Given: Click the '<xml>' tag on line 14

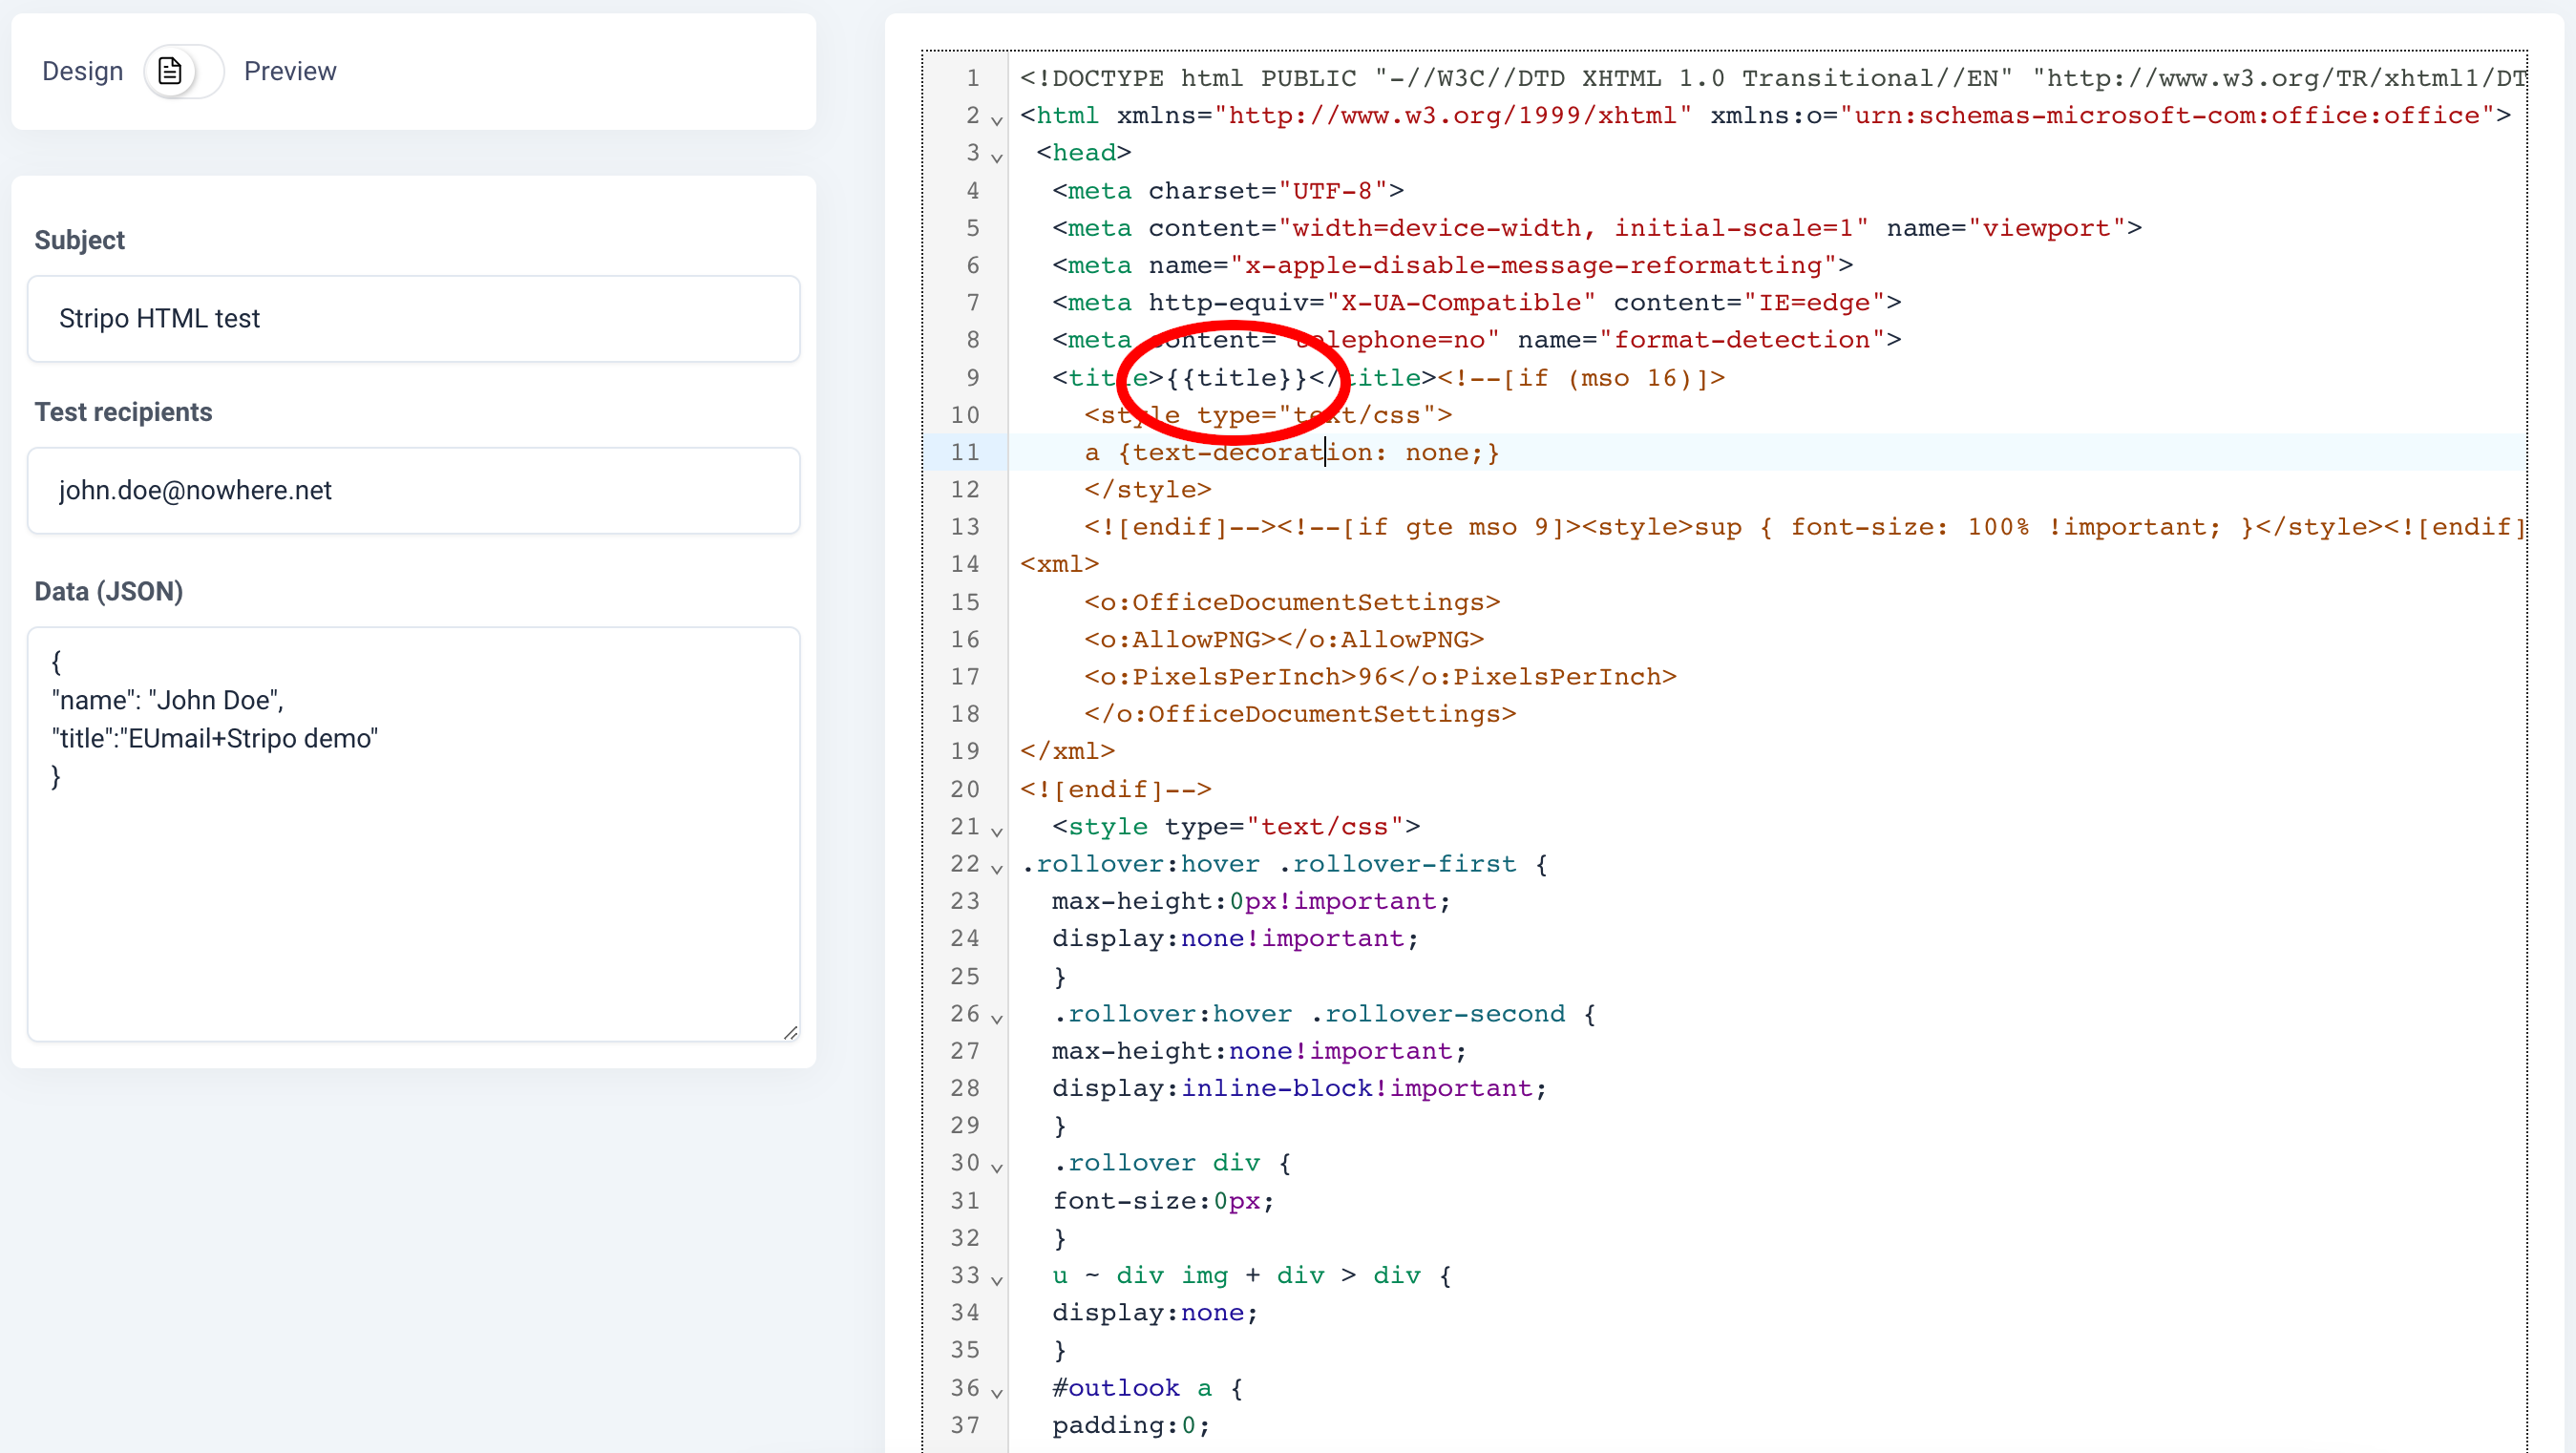Looking at the screenshot, I should [1060, 564].
